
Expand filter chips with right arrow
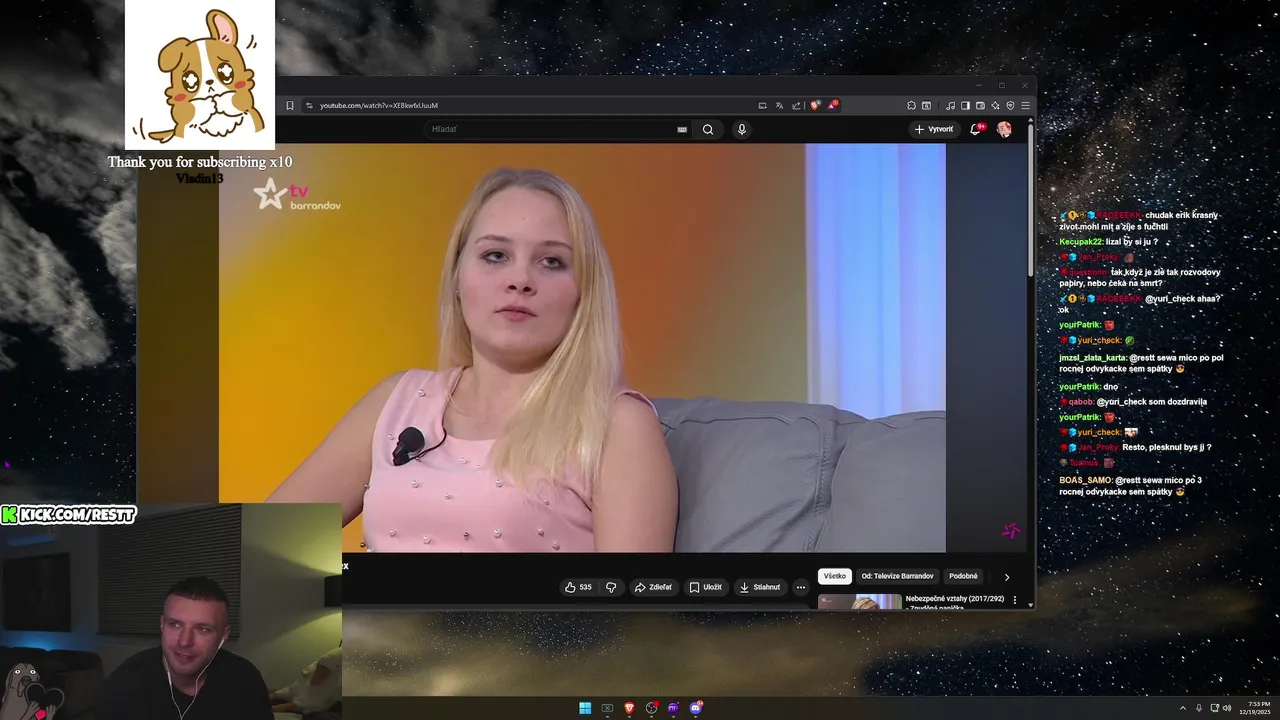click(1007, 577)
